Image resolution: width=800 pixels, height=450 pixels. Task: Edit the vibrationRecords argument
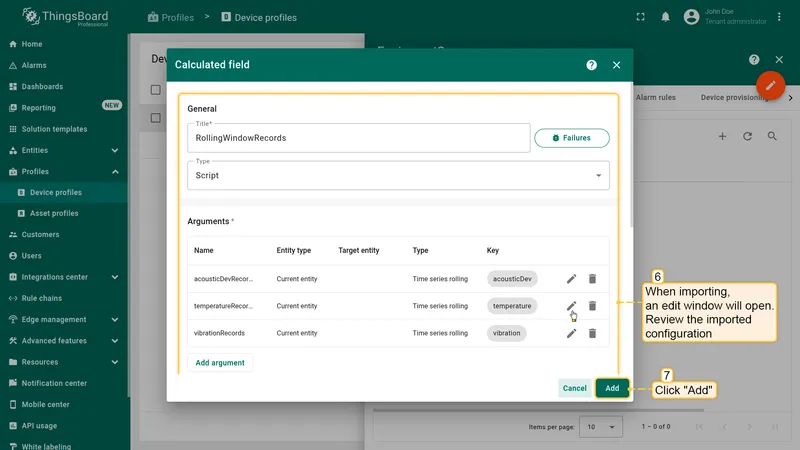[571, 333]
